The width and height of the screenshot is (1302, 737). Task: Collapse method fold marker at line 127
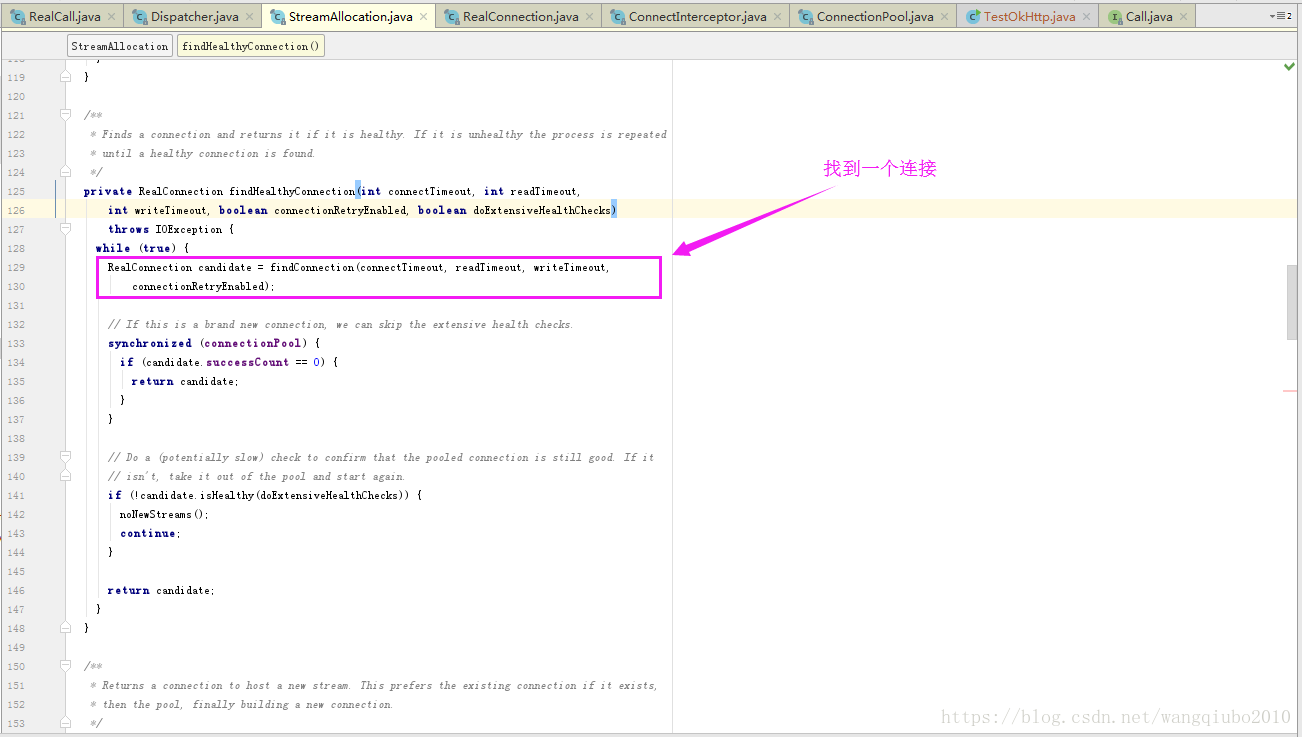[66, 229]
